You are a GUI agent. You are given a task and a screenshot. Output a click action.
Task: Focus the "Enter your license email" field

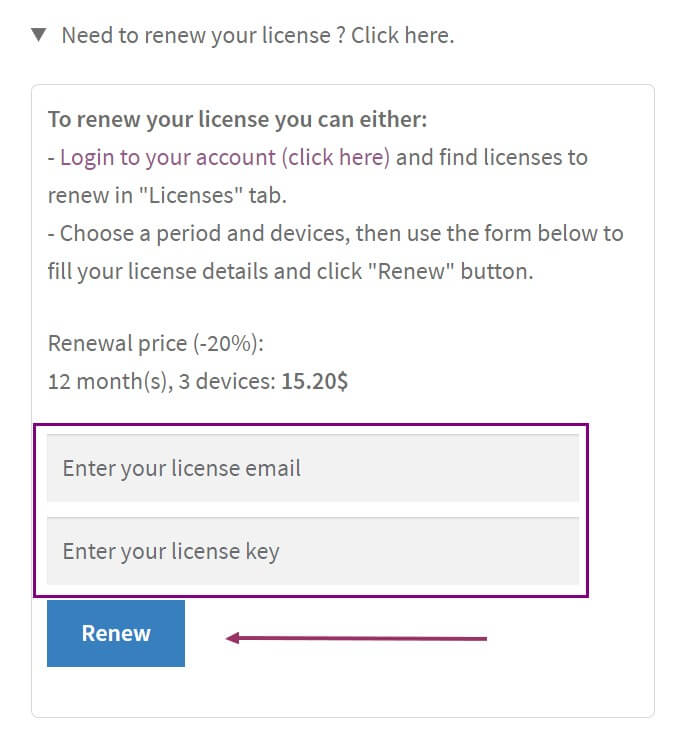[x=312, y=468]
